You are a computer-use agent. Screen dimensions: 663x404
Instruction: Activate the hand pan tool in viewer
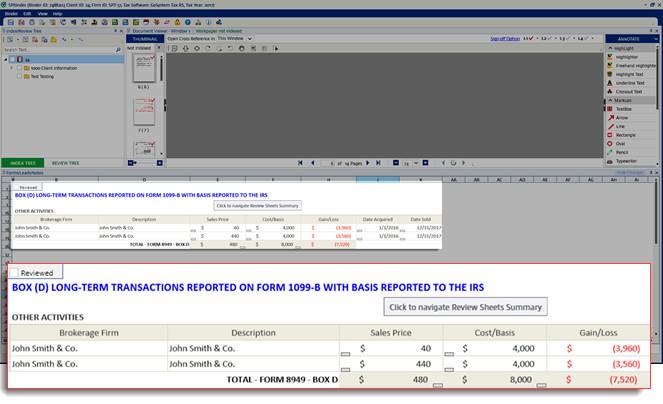(241, 49)
